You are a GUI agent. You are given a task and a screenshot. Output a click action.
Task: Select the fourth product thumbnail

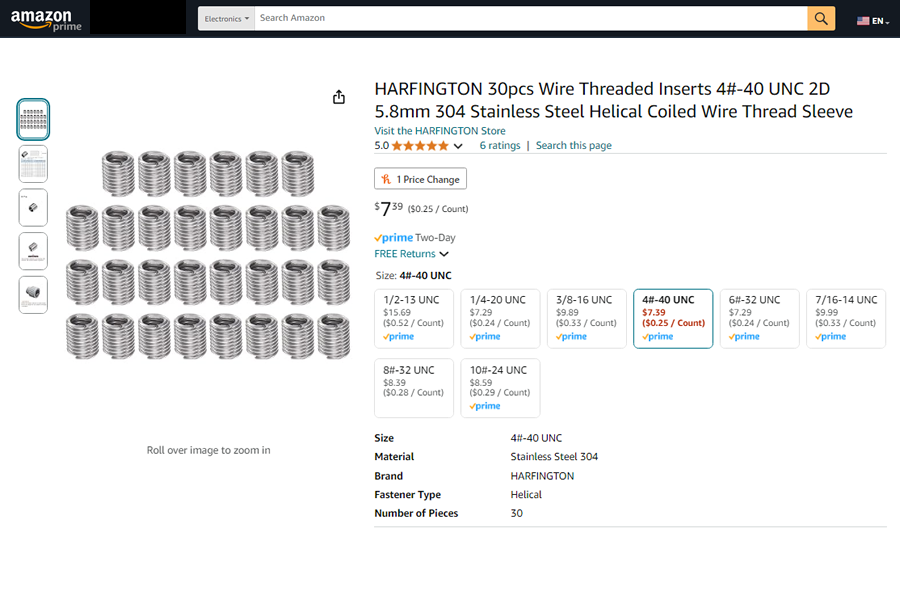(x=33, y=251)
